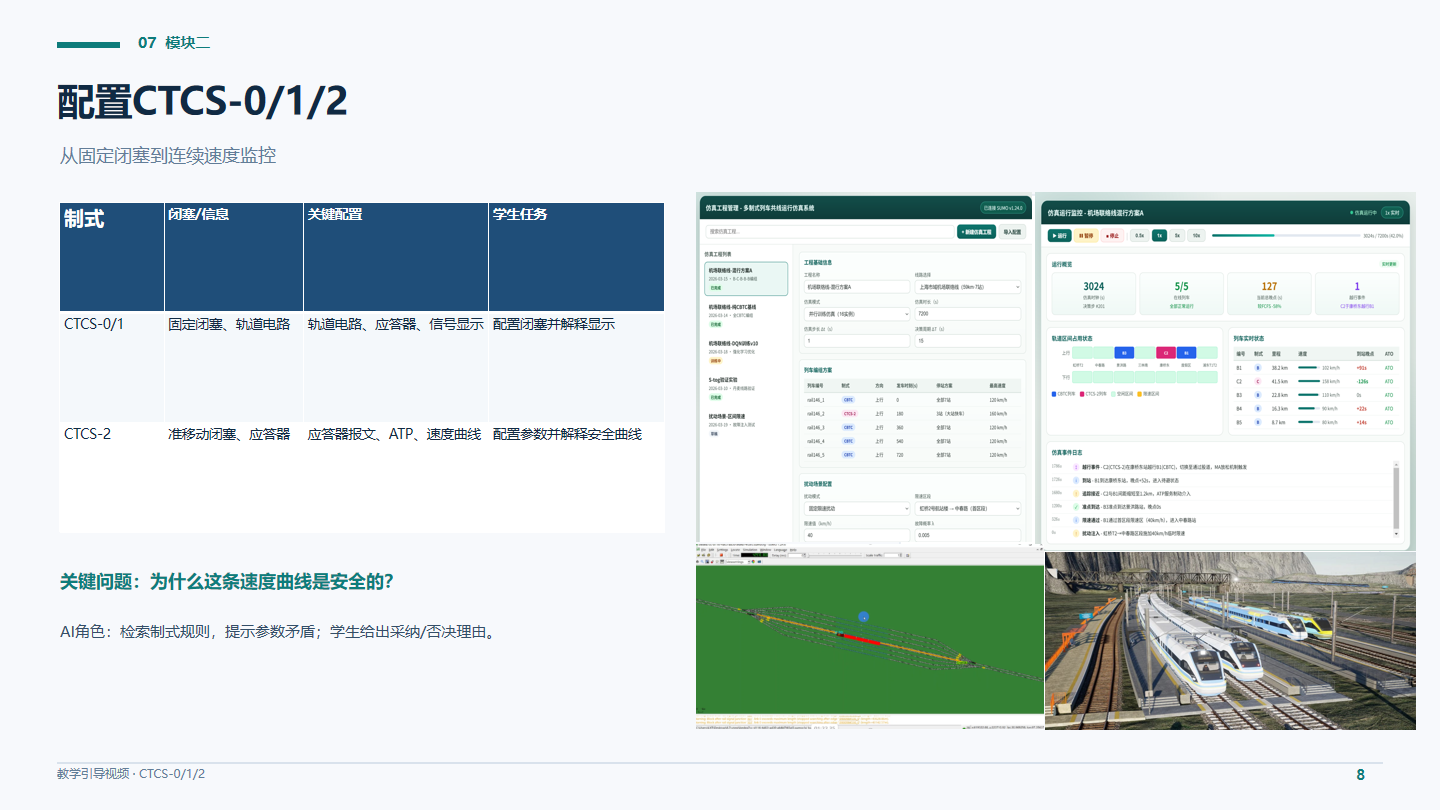Click the CTCS-2 badge in row rail146_2
Image resolution: width=1440 pixels, height=810 pixels.
tap(849, 413)
